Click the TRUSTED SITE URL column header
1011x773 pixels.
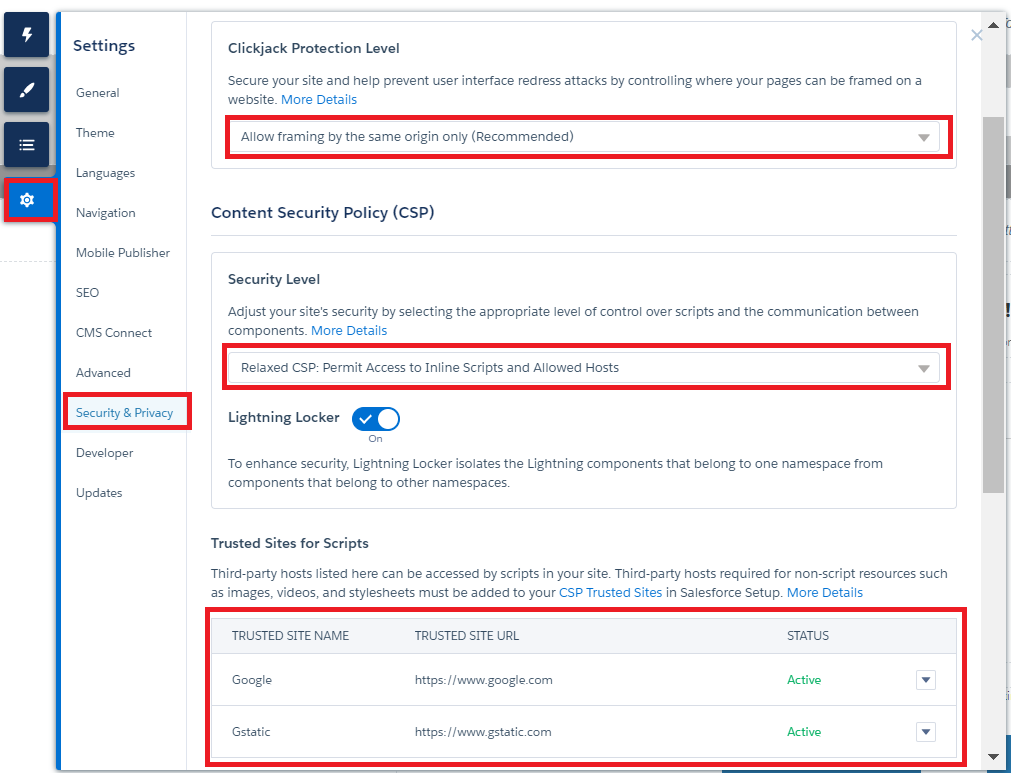[x=467, y=636]
